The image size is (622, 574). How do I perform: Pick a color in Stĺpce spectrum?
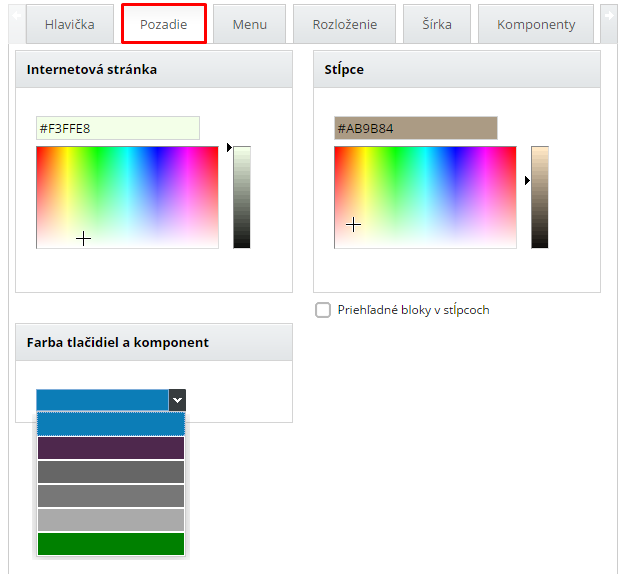425,198
